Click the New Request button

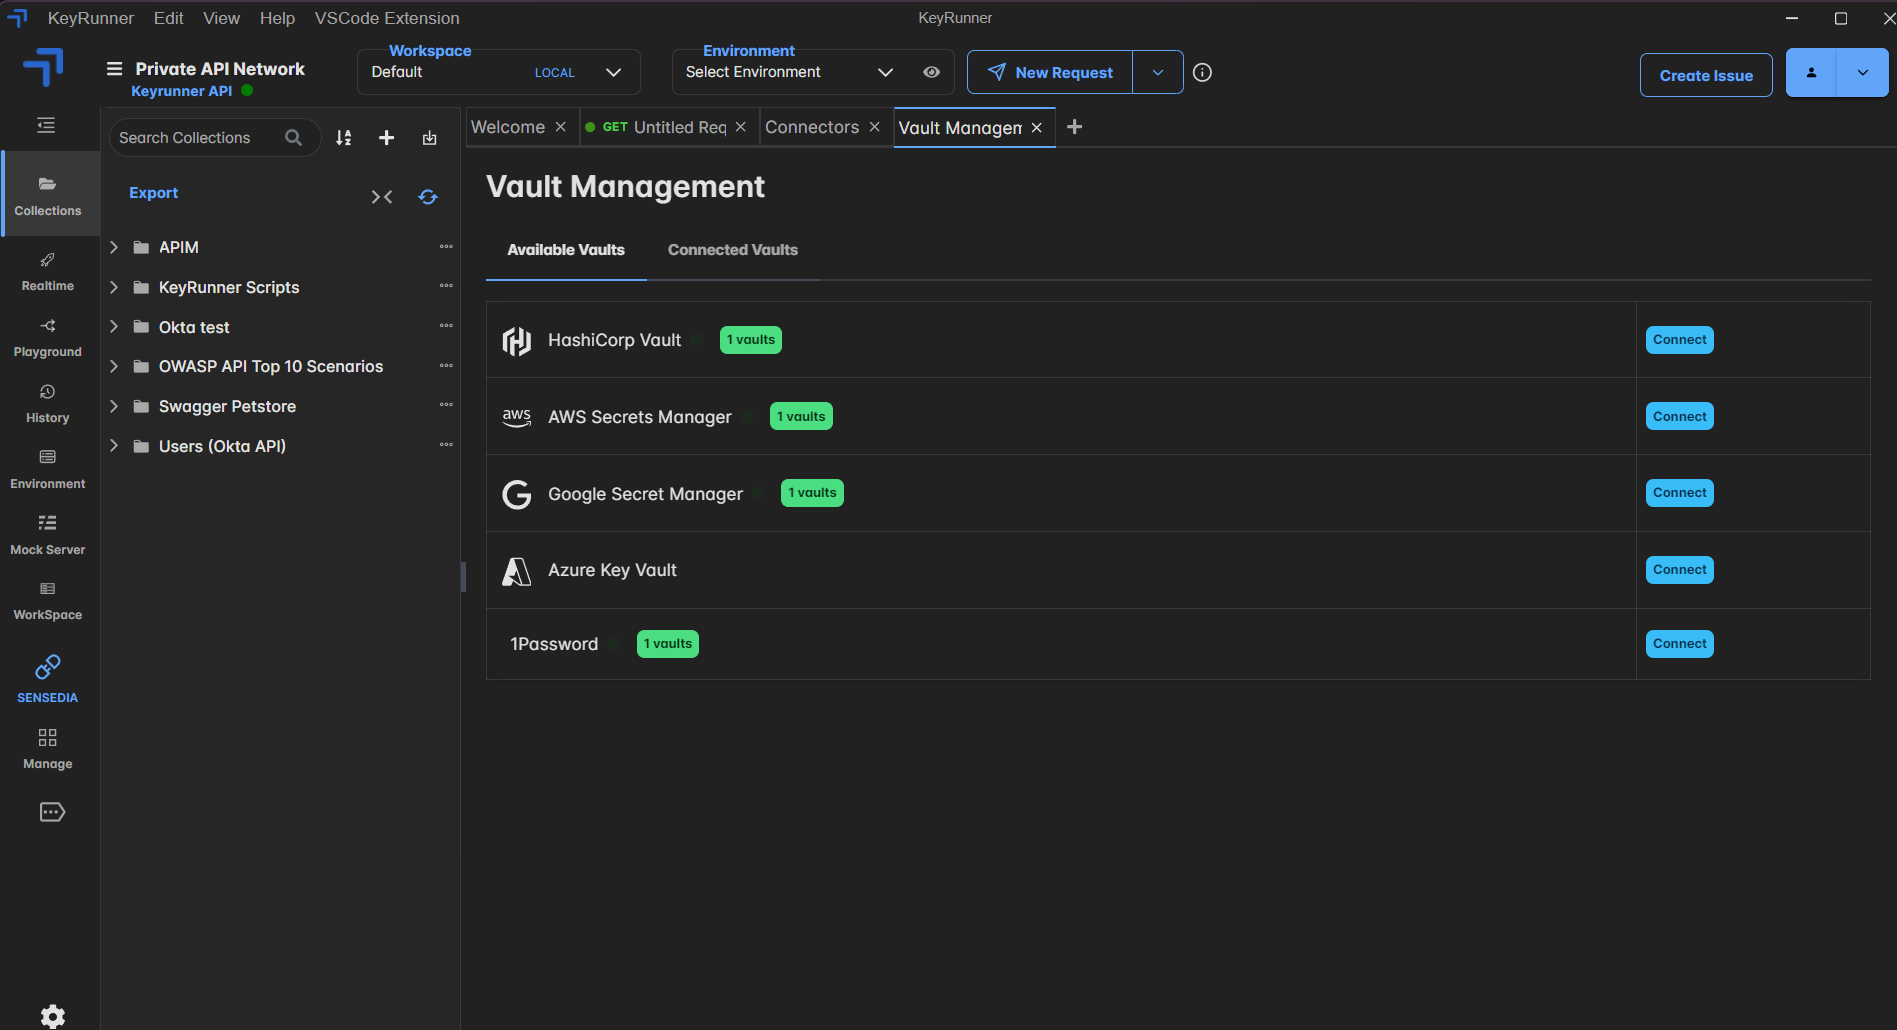pos(1050,72)
